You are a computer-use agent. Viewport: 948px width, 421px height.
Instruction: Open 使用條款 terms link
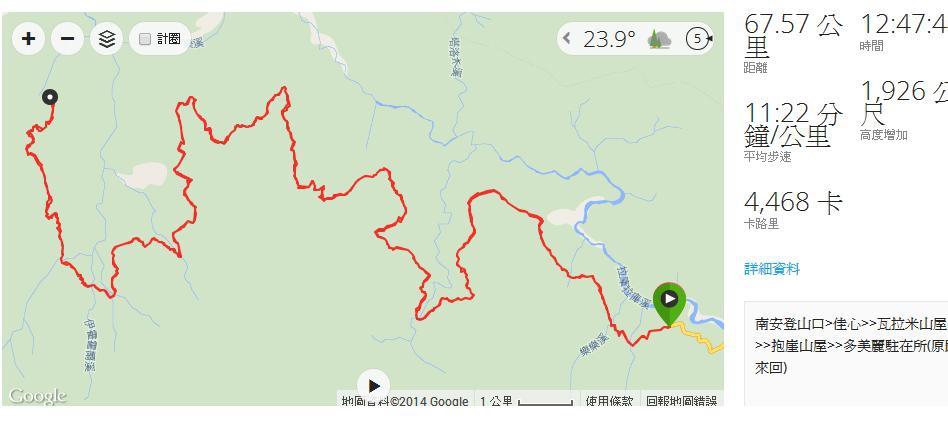tap(609, 401)
